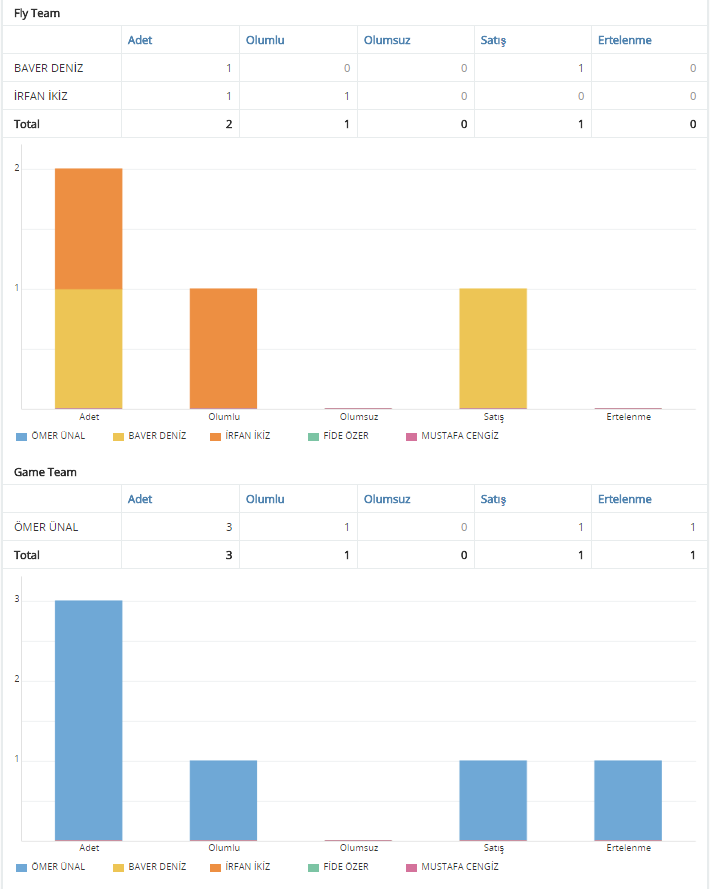The width and height of the screenshot is (710, 889).
Task: Click İRFAN İKİZ Olumlu value 1 in Fly Team table
Action: (x=347, y=96)
